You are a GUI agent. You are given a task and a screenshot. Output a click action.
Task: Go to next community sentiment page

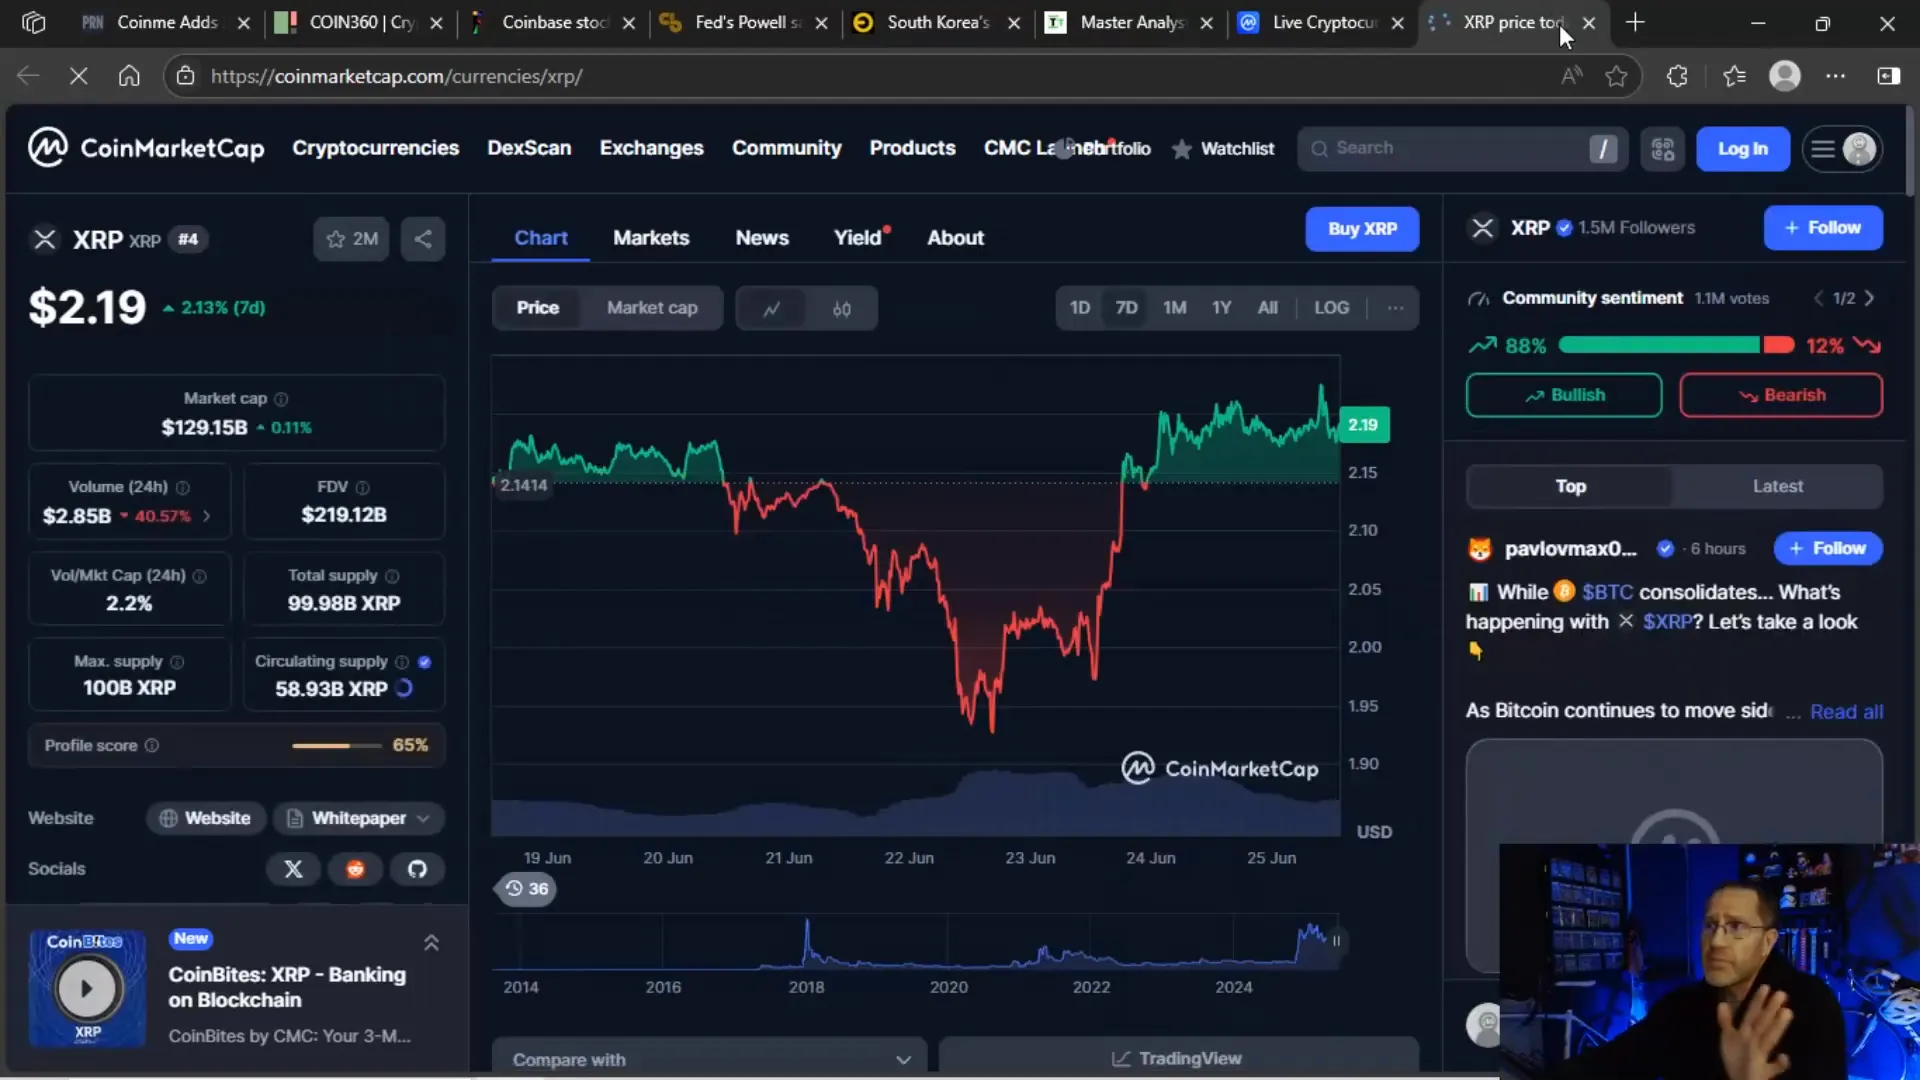point(1869,298)
